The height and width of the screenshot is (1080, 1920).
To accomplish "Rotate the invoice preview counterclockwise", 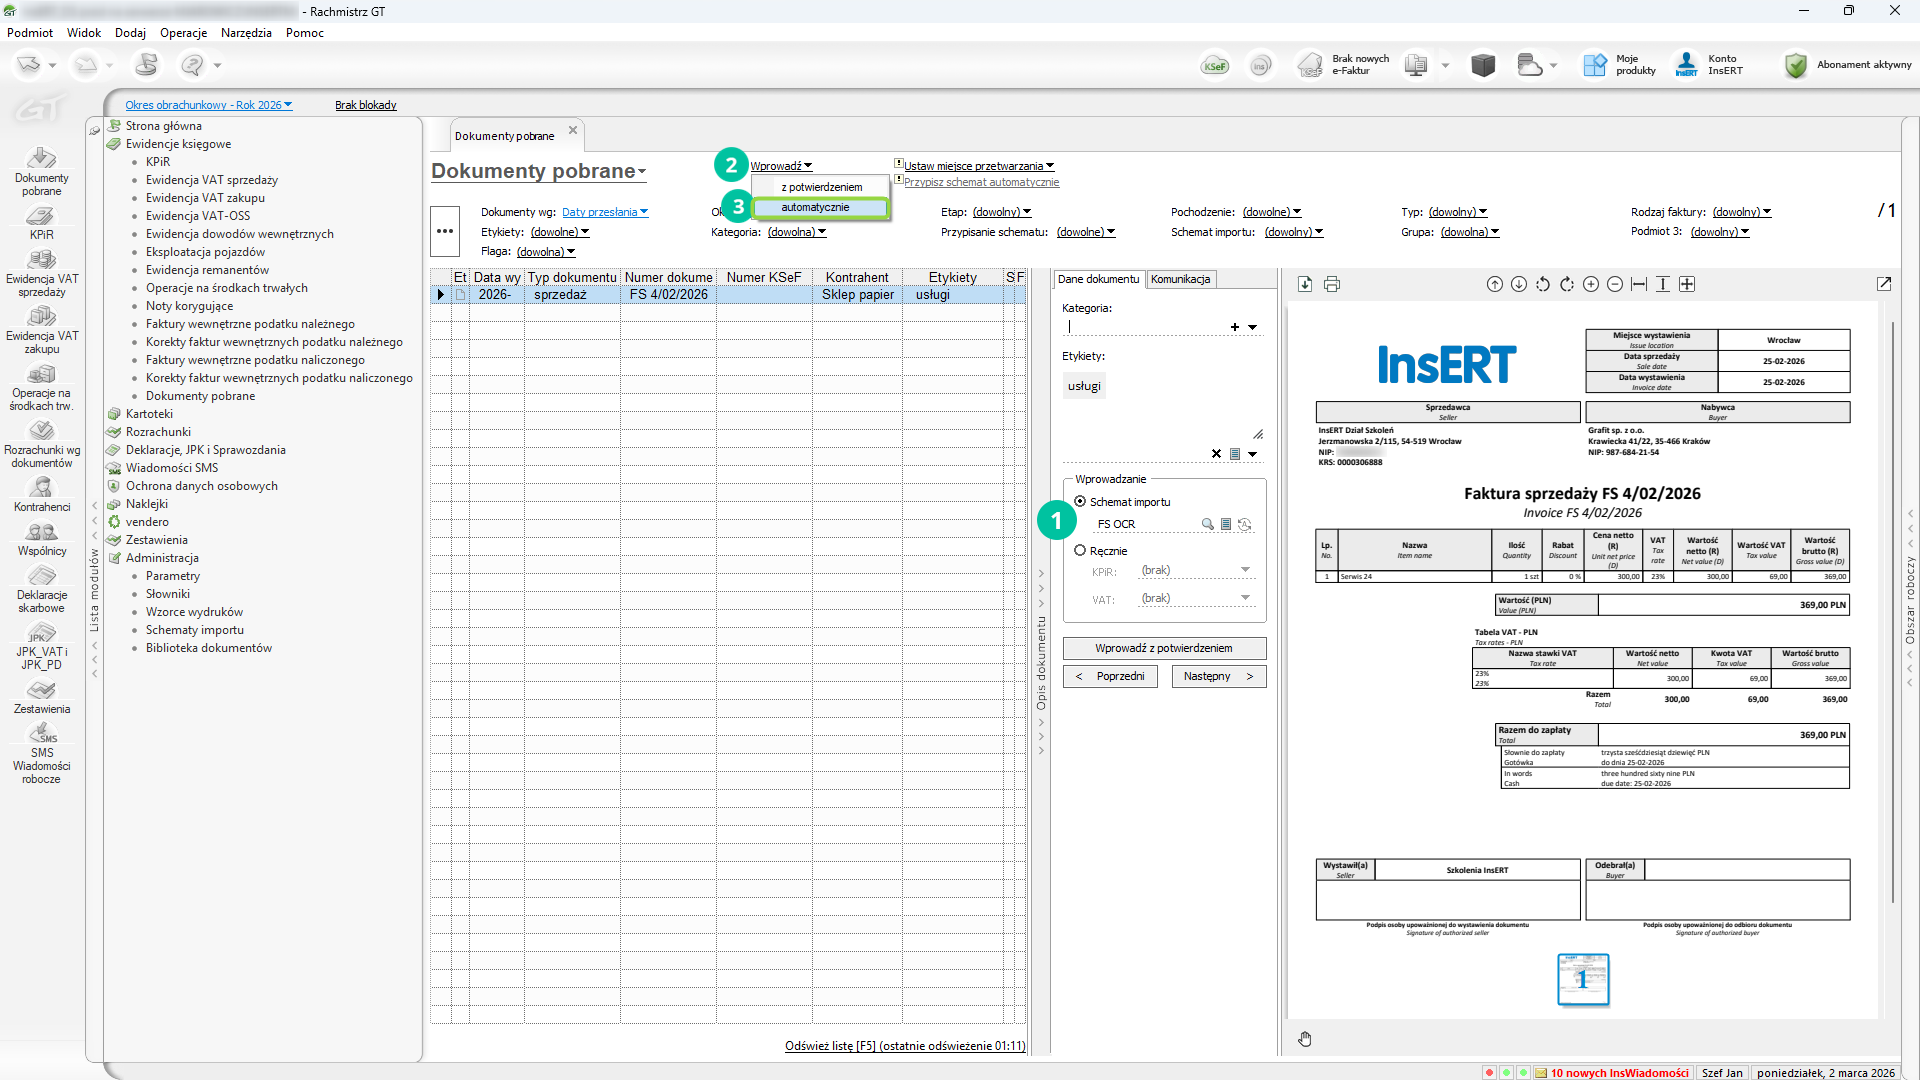I will click(1542, 284).
